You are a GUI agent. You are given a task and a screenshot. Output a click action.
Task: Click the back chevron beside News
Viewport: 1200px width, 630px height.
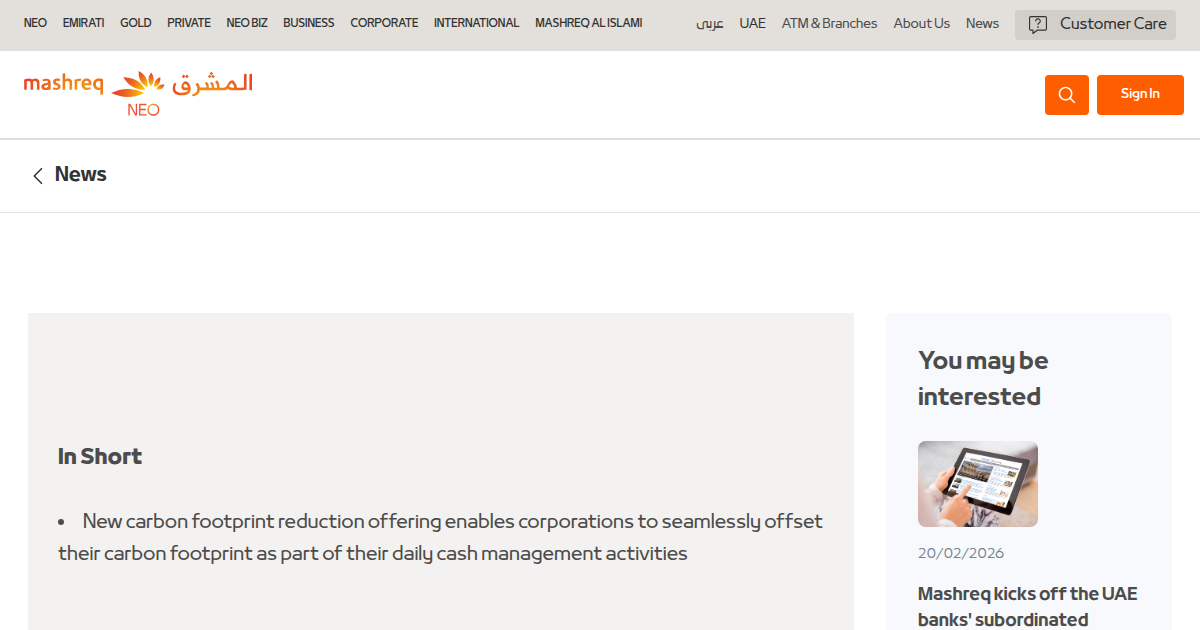38,176
